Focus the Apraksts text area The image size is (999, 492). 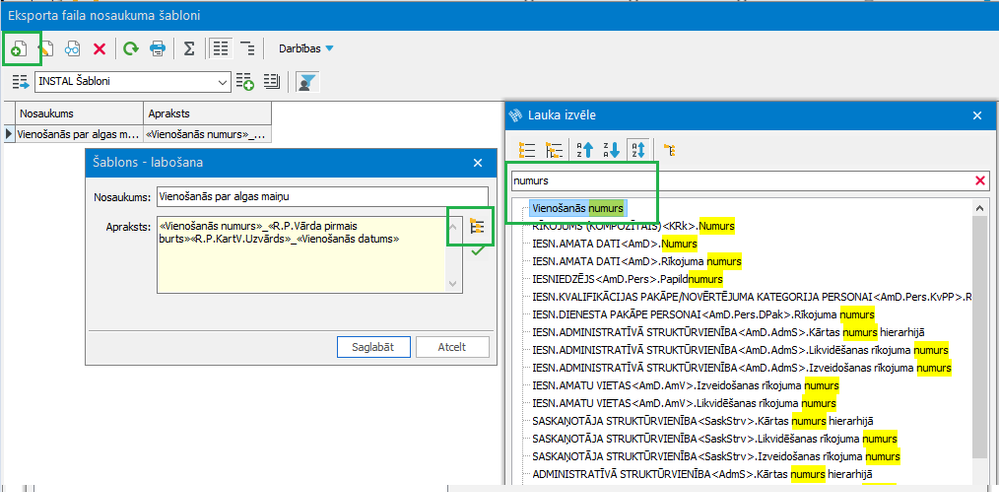(x=303, y=255)
